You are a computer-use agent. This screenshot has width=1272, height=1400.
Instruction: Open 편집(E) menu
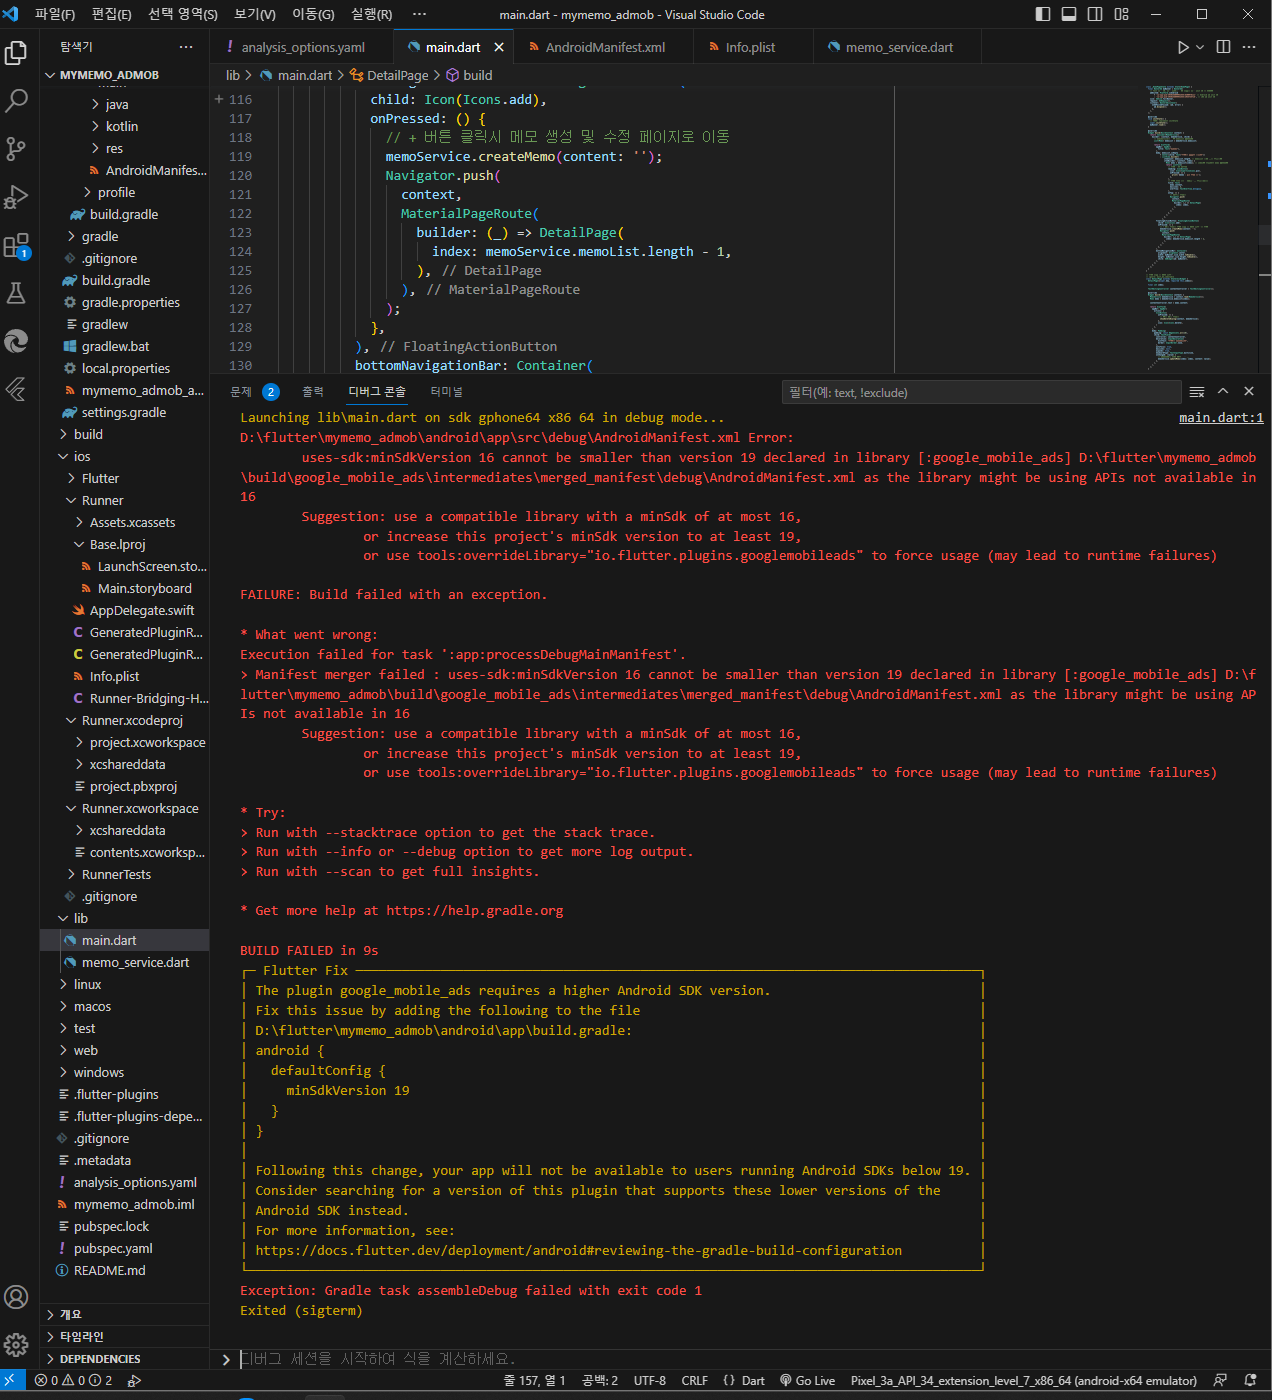pyautogui.click(x=111, y=14)
